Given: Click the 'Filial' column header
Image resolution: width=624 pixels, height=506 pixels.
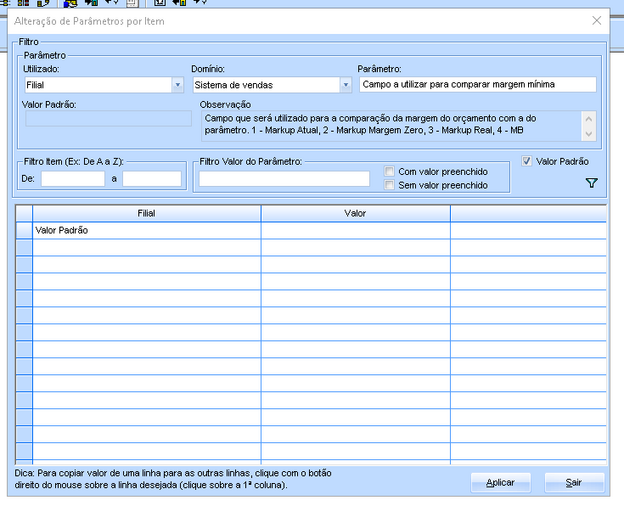Looking at the screenshot, I should pyautogui.click(x=146, y=213).
